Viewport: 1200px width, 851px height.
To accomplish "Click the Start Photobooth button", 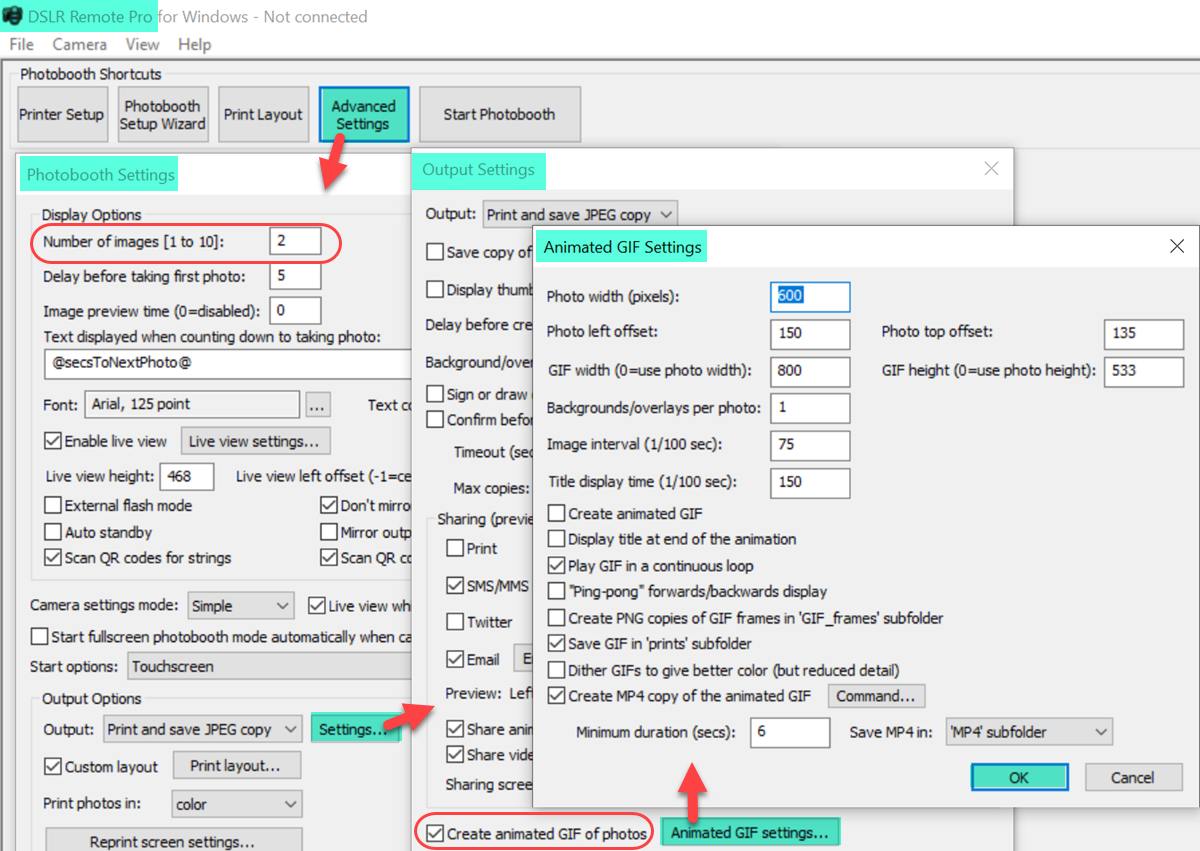I will (499, 114).
